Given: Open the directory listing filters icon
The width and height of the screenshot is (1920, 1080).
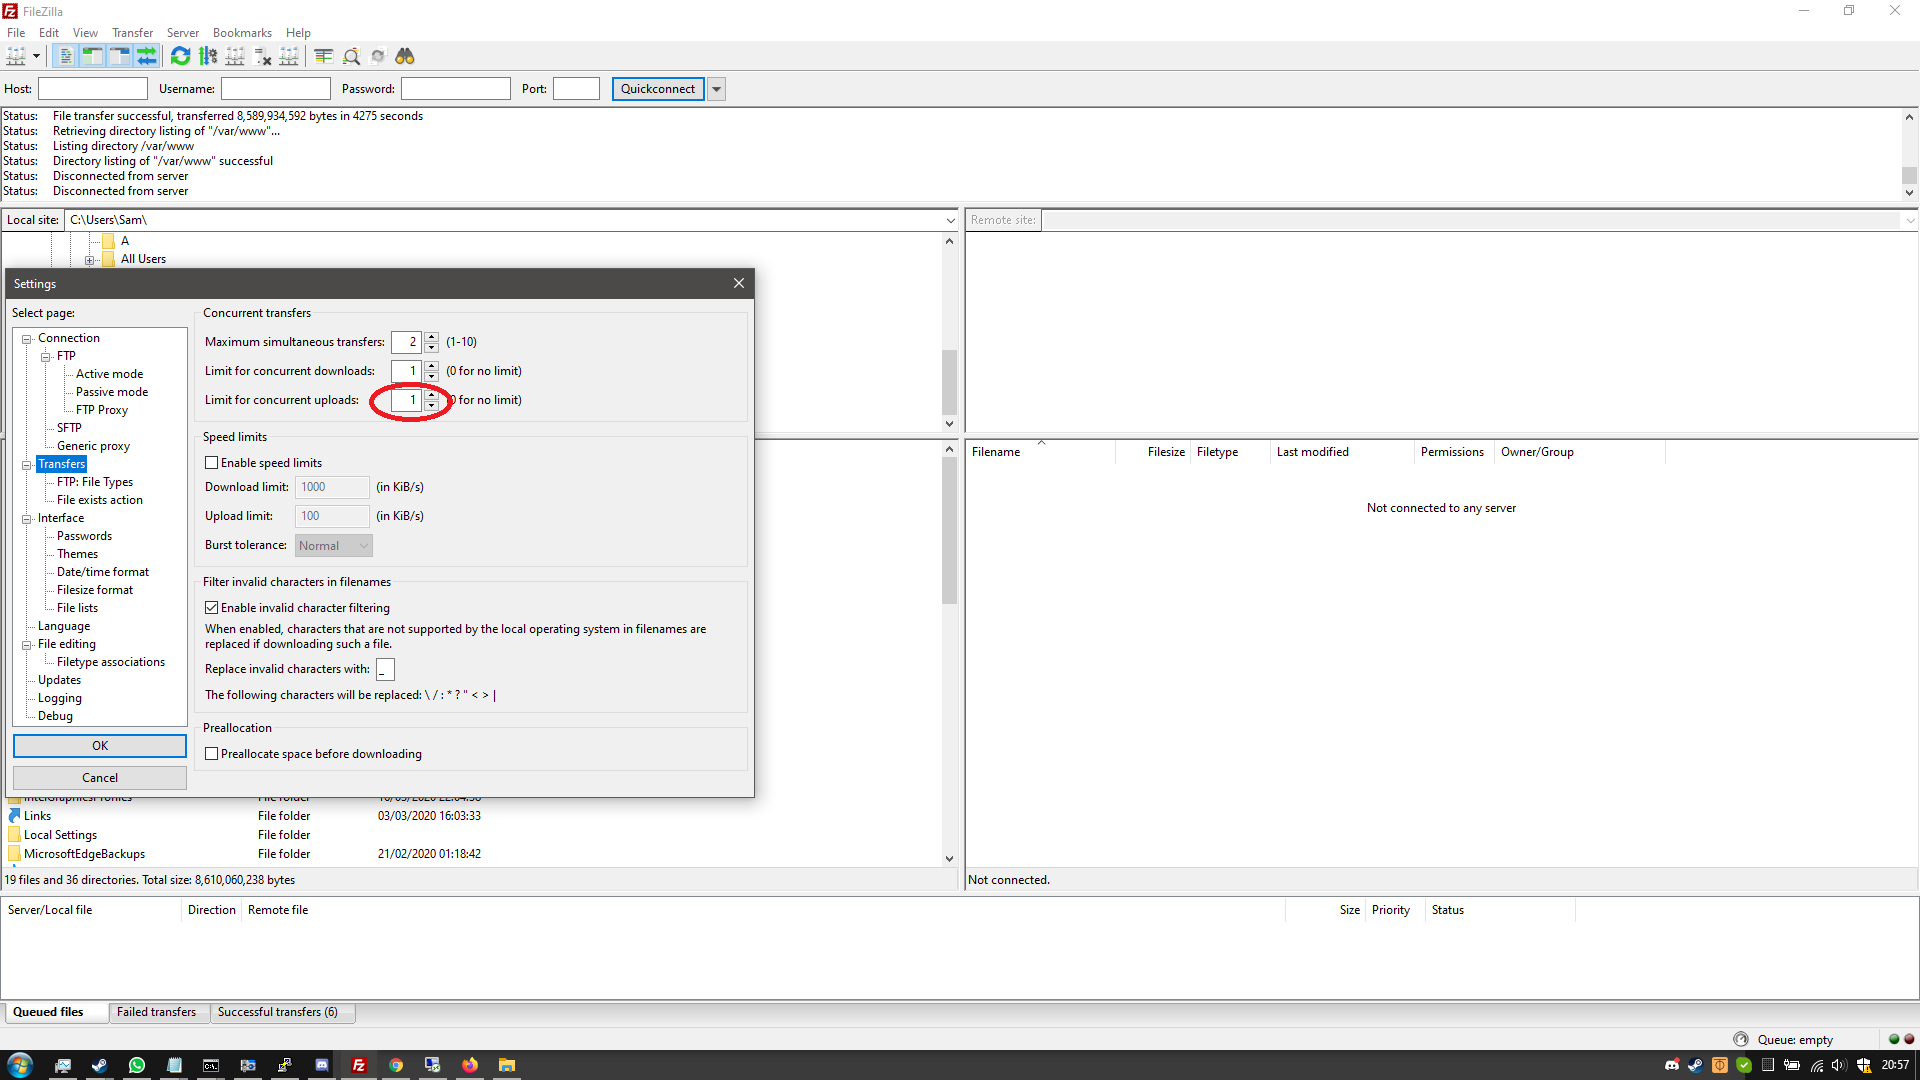Looking at the screenshot, I should coord(324,57).
